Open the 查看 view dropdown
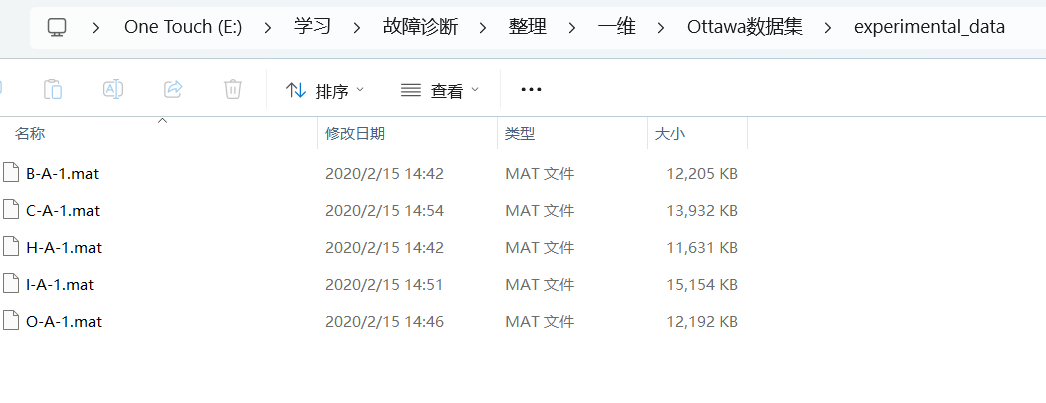This screenshot has height=403, width=1046. click(x=440, y=90)
